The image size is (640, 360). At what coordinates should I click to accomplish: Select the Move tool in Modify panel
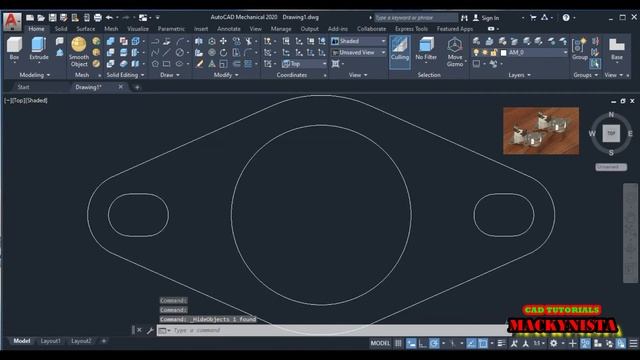point(223,41)
